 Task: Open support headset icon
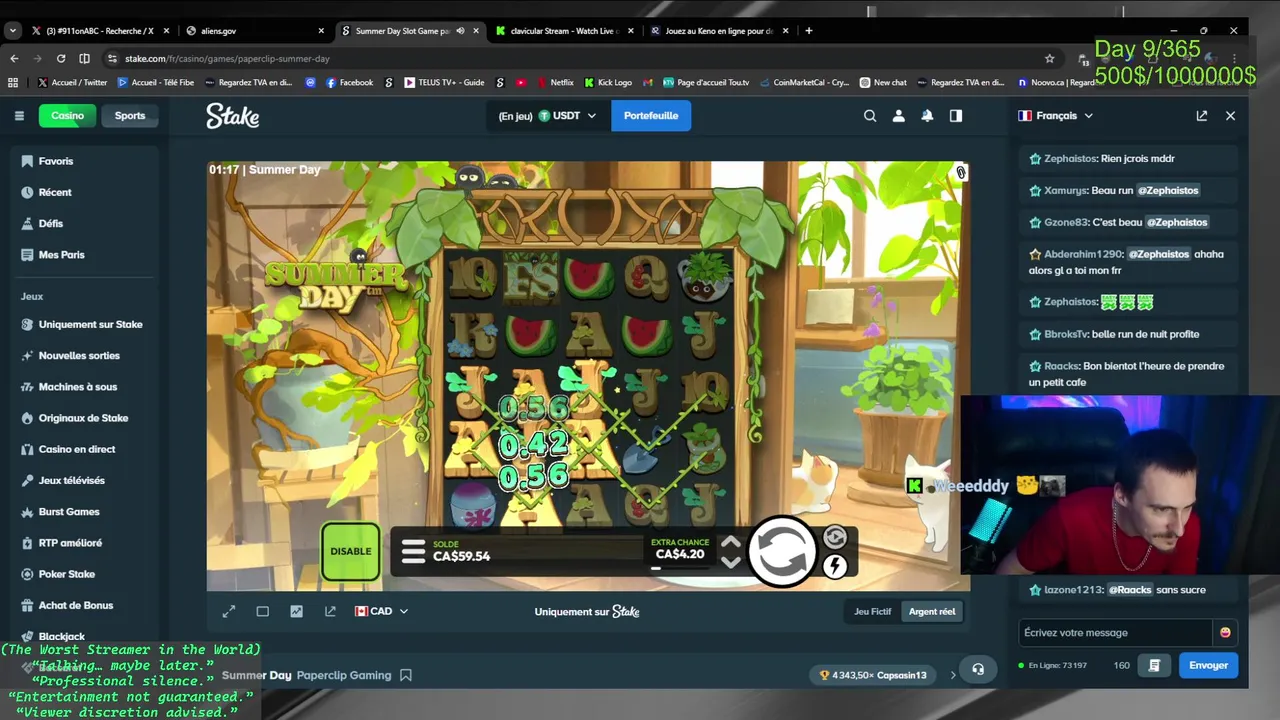click(978, 670)
